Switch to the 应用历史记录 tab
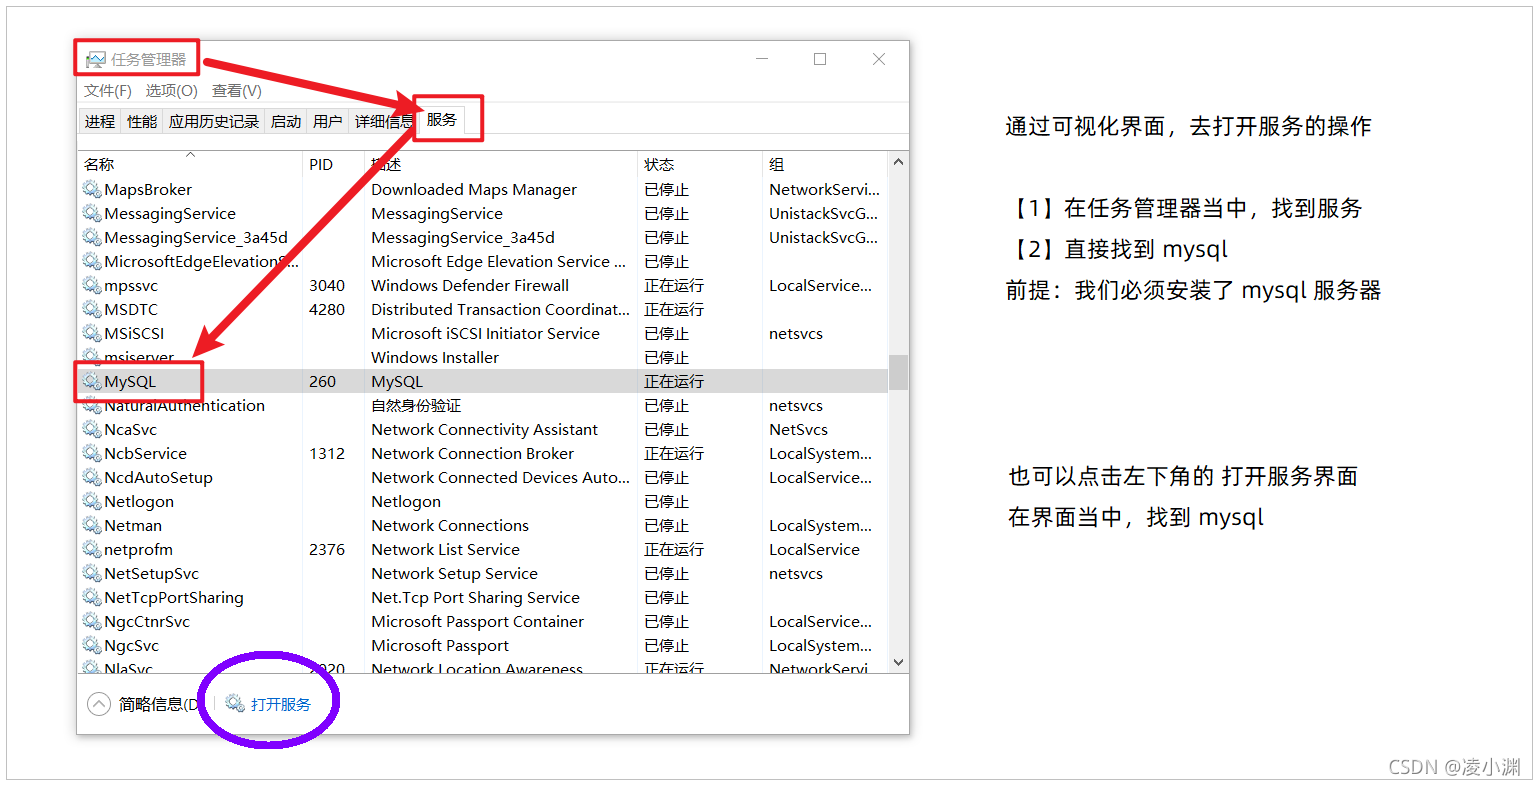The image size is (1535, 785). (214, 121)
